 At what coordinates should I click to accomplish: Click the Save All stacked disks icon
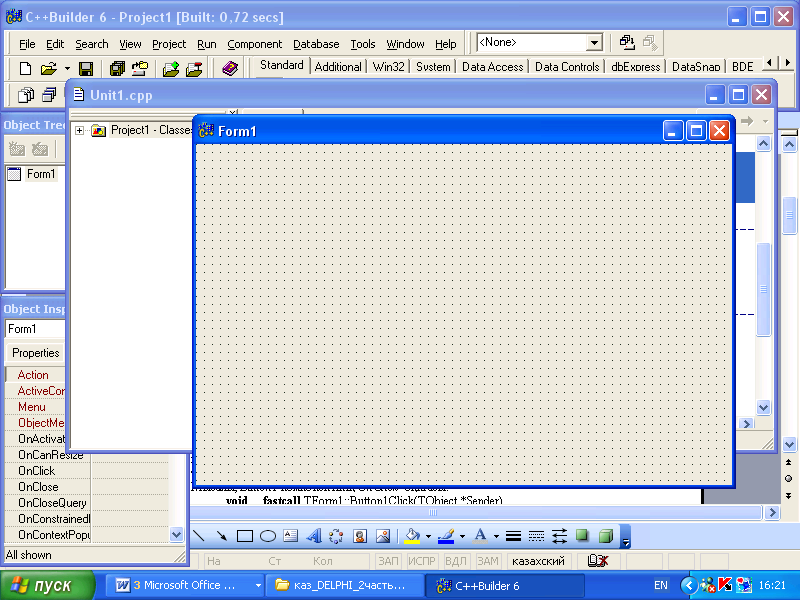pyautogui.click(x=117, y=68)
